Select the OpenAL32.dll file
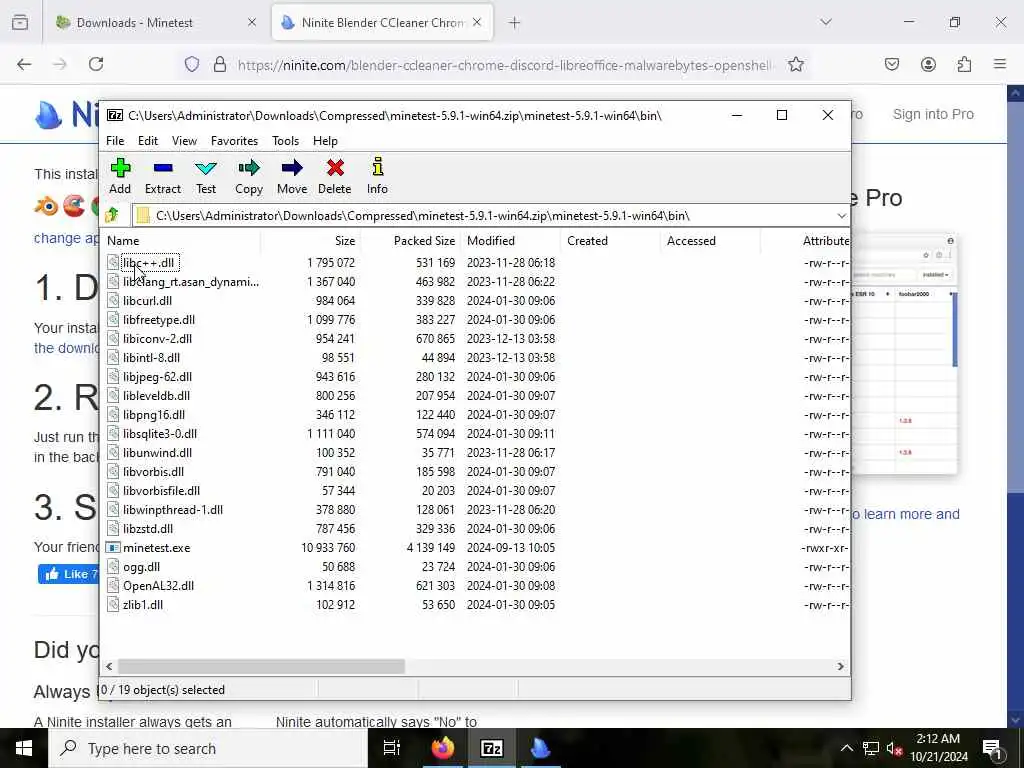The height and width of the screenshot is (768, 1024). coord(158,585)
